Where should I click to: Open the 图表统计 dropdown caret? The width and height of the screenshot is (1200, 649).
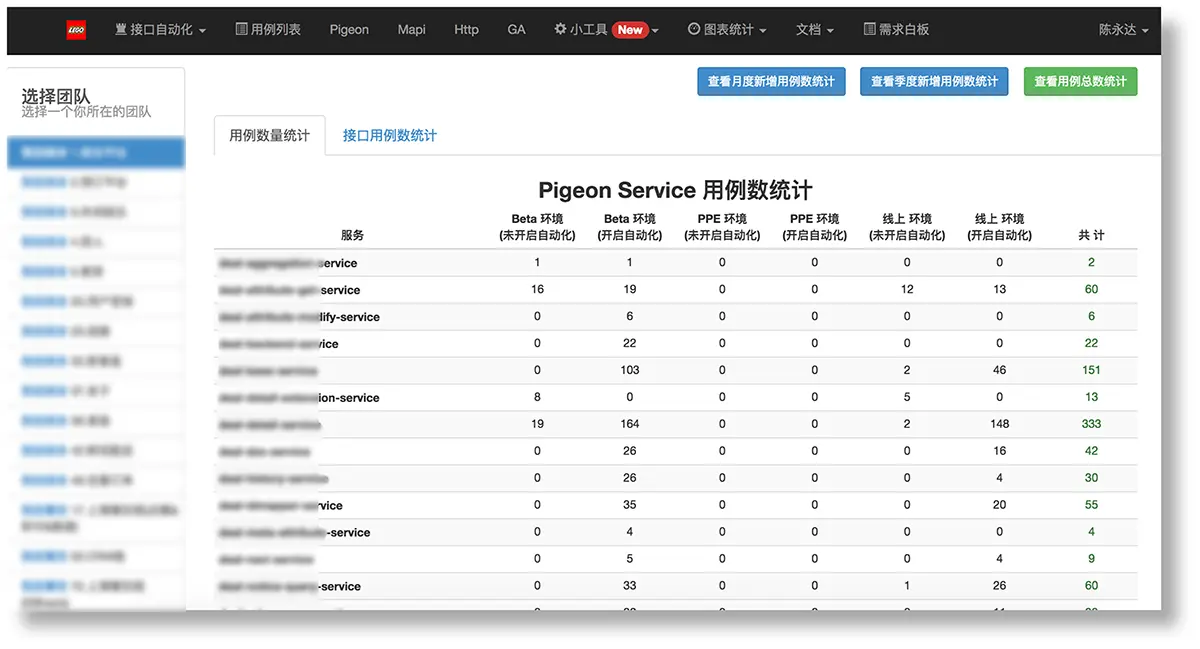point(763,31)
